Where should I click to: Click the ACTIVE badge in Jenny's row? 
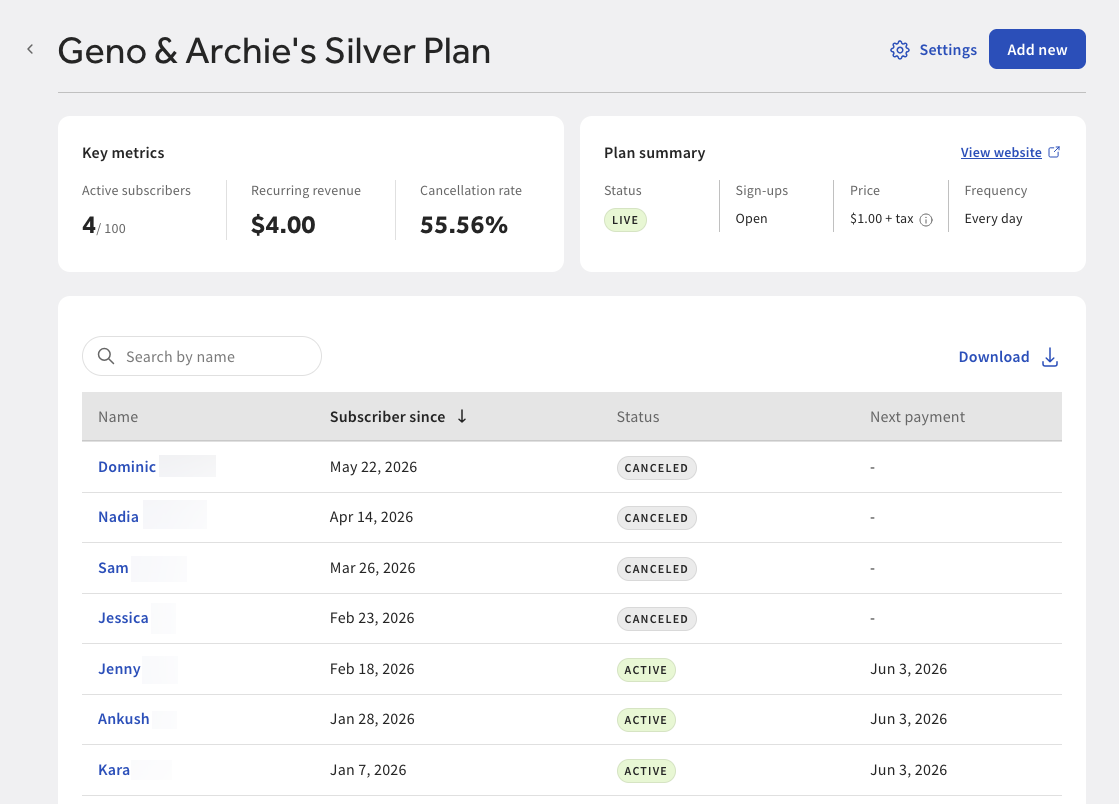point(646,670)
